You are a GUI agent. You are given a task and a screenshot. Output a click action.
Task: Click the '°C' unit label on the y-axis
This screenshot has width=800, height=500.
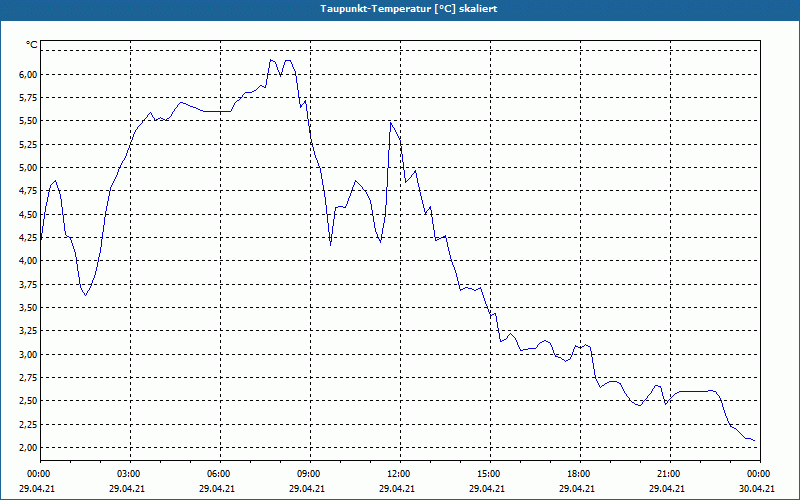point(32,45)
